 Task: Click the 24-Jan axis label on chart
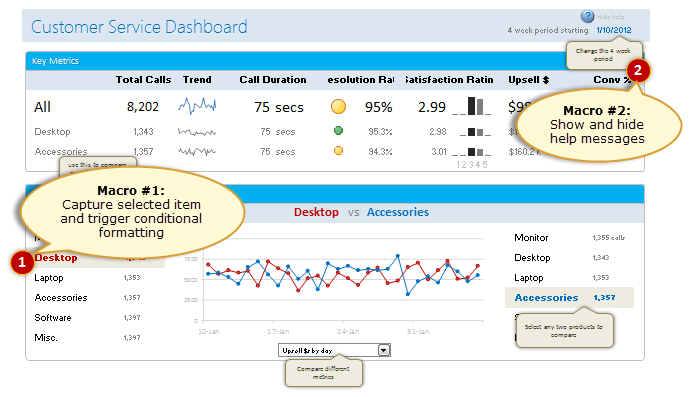pyautogui.click(x=348, y=331)
